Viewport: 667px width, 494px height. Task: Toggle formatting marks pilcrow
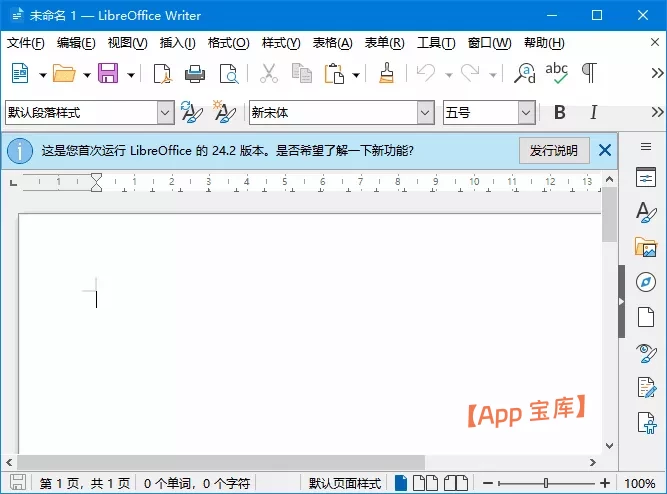590,73
